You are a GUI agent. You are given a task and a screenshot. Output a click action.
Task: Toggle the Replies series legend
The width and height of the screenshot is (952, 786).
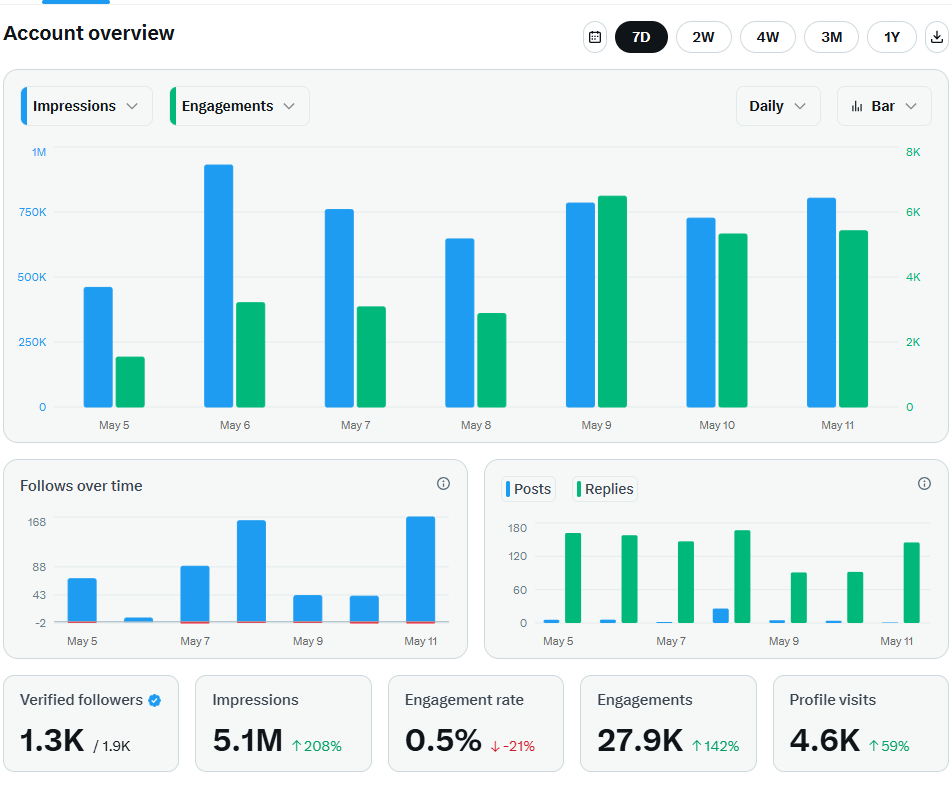click(605, 489)
